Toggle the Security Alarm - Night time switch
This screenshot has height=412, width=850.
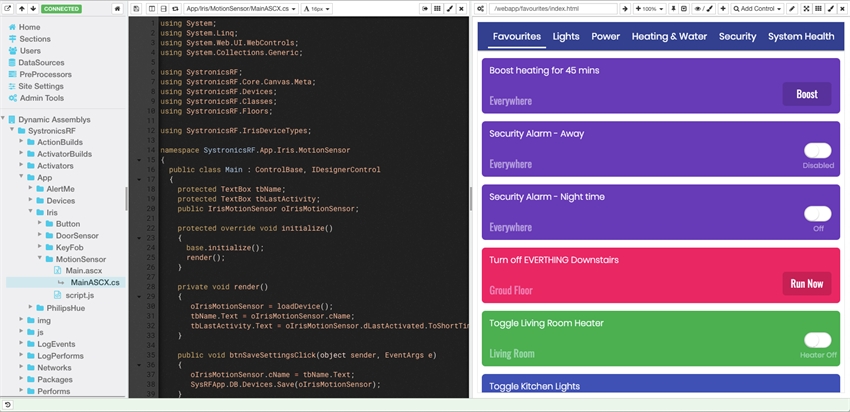817,213
